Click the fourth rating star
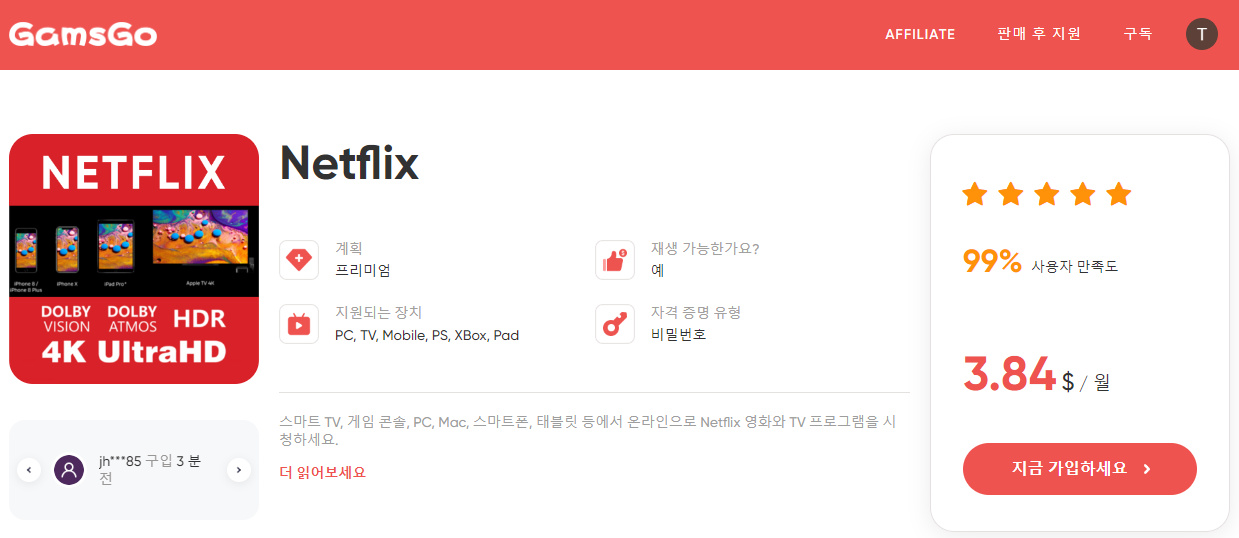Image resolution: width=1239 pixels, height=538 pixels. tap(1083, 194)
